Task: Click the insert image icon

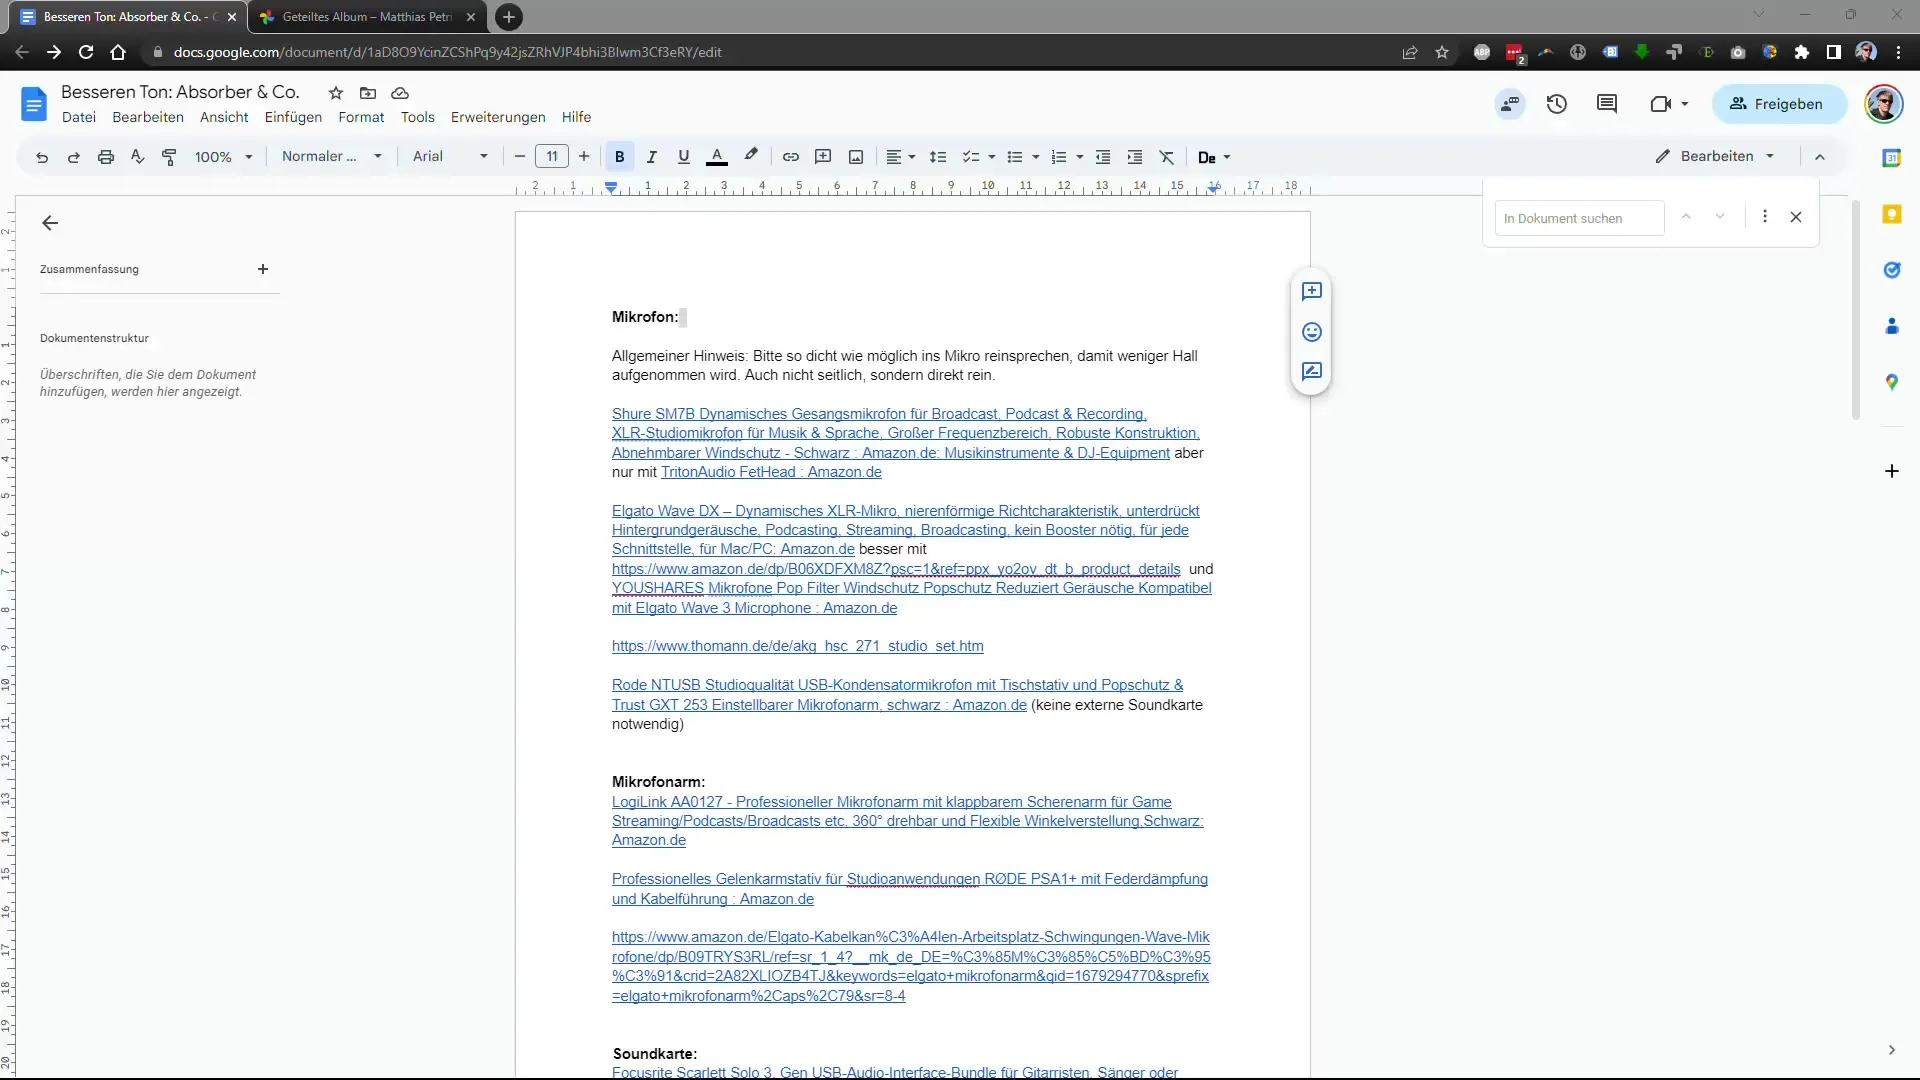Action: coord(856,157)
